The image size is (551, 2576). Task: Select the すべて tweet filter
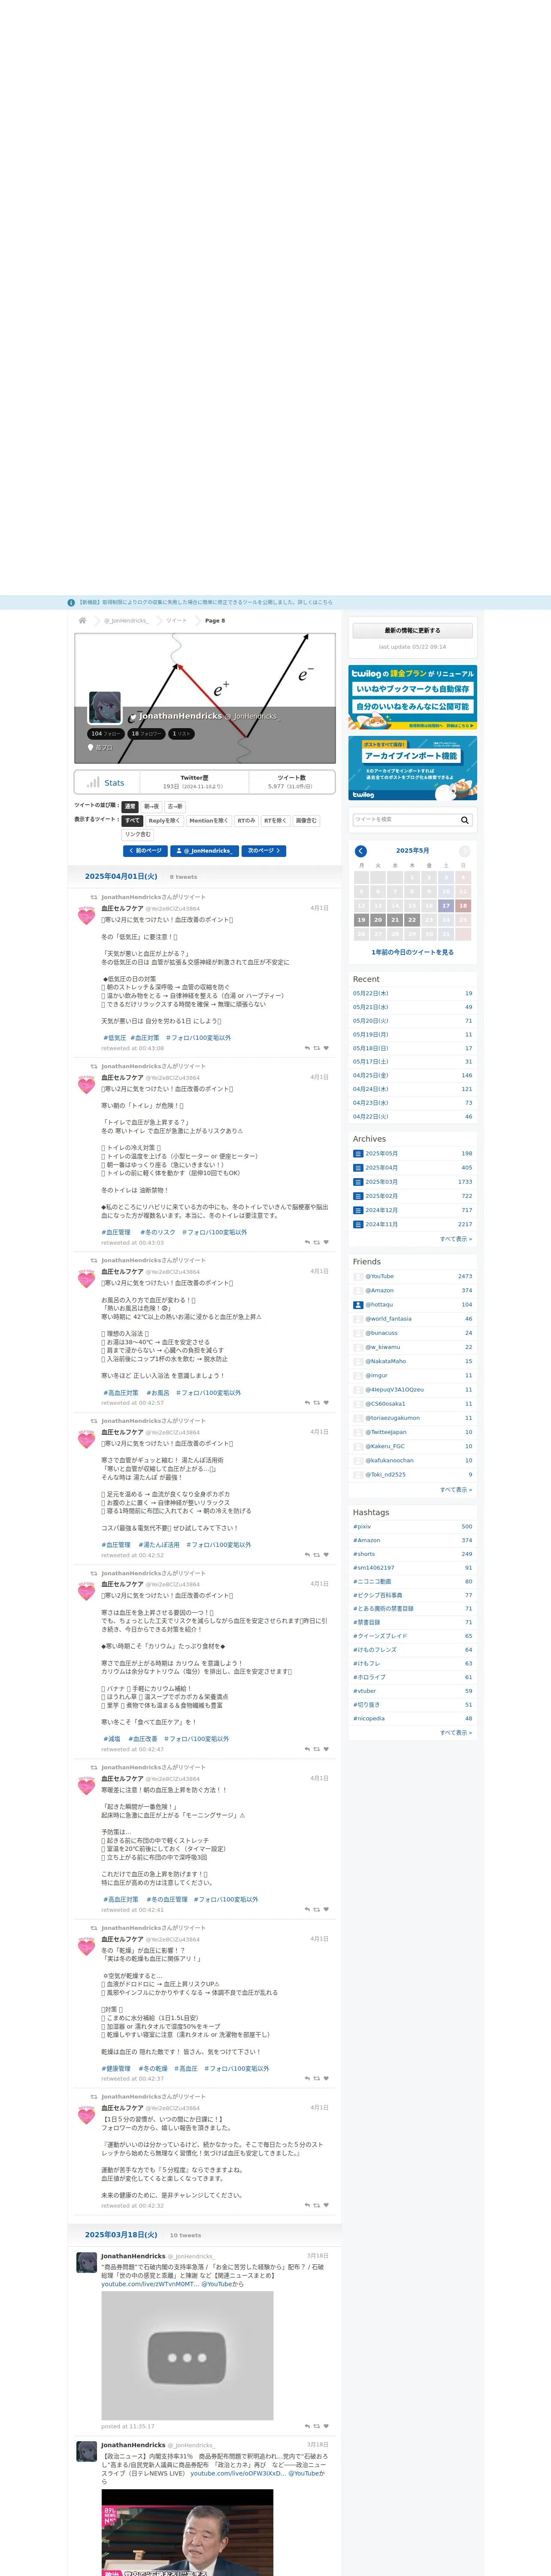click(x=133, y=820)
